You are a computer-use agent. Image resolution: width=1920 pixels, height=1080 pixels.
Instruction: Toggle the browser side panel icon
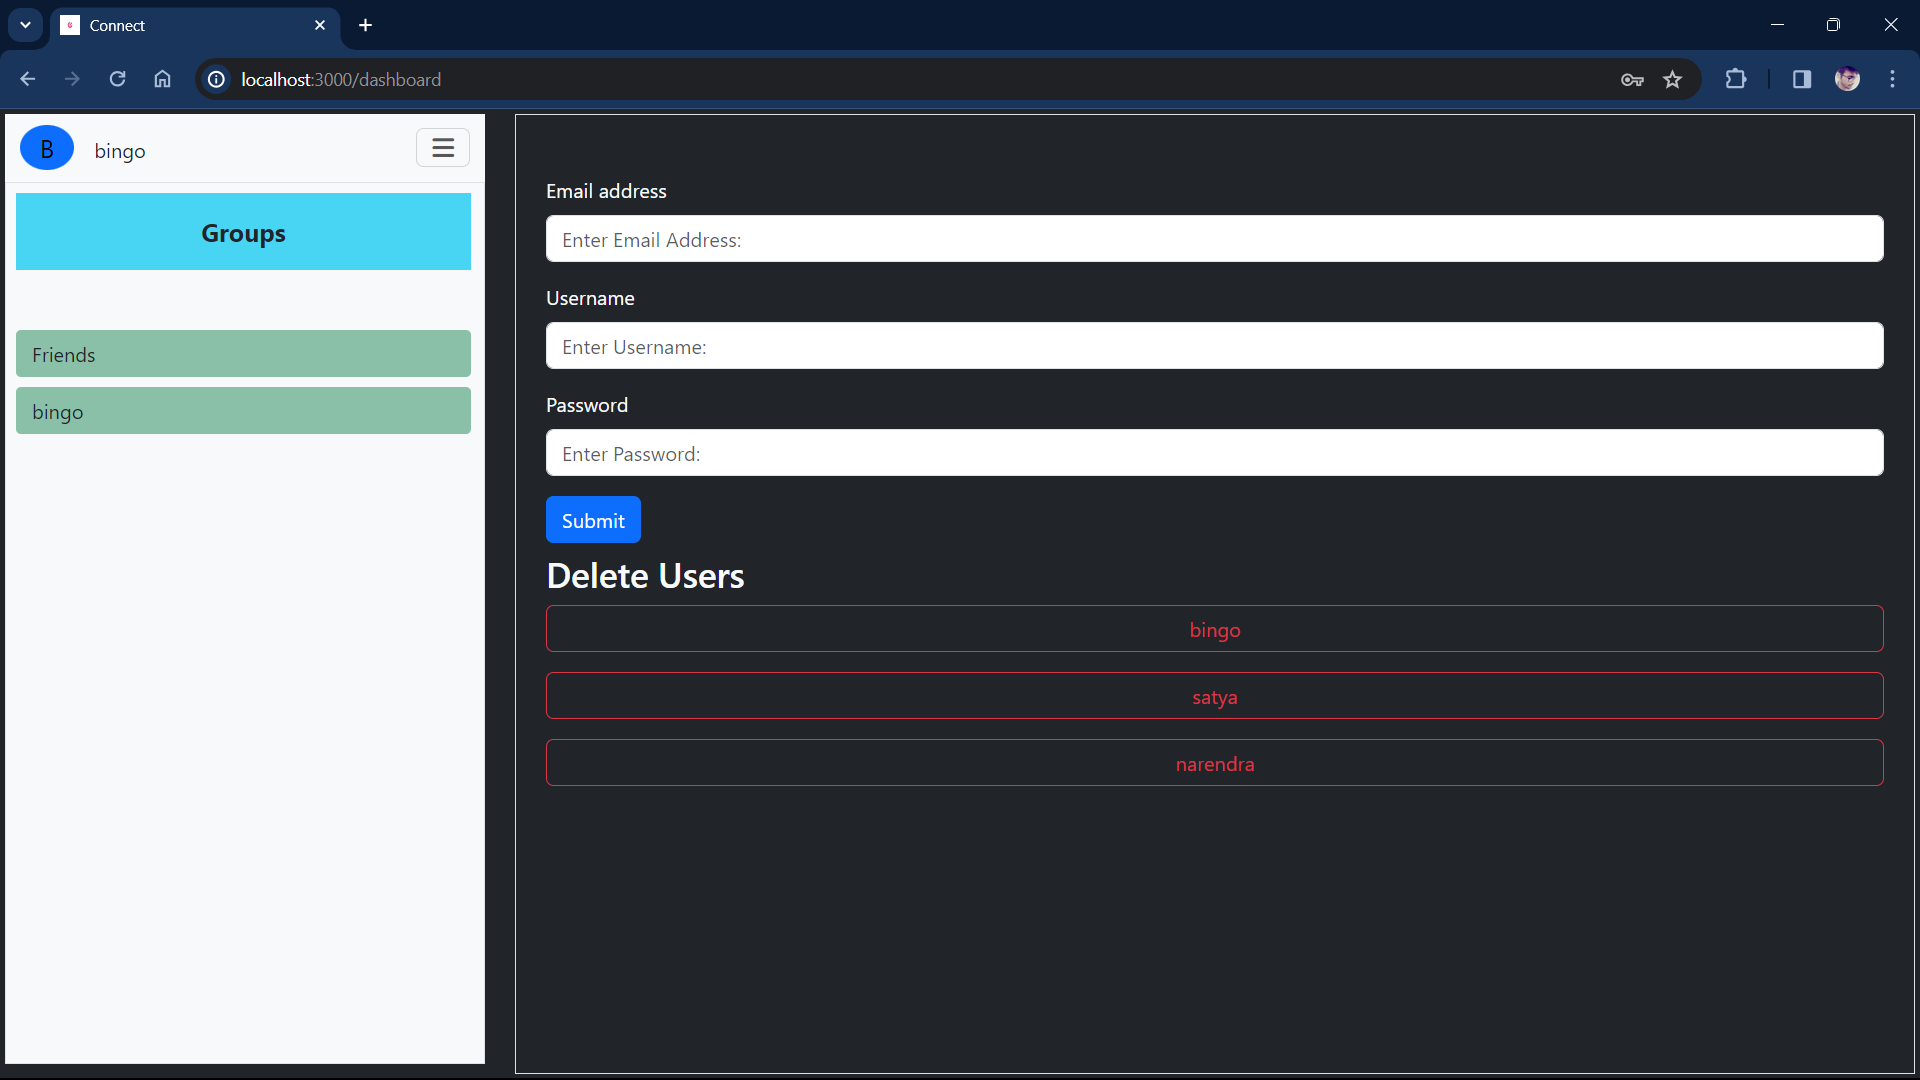click(1801, 79)
